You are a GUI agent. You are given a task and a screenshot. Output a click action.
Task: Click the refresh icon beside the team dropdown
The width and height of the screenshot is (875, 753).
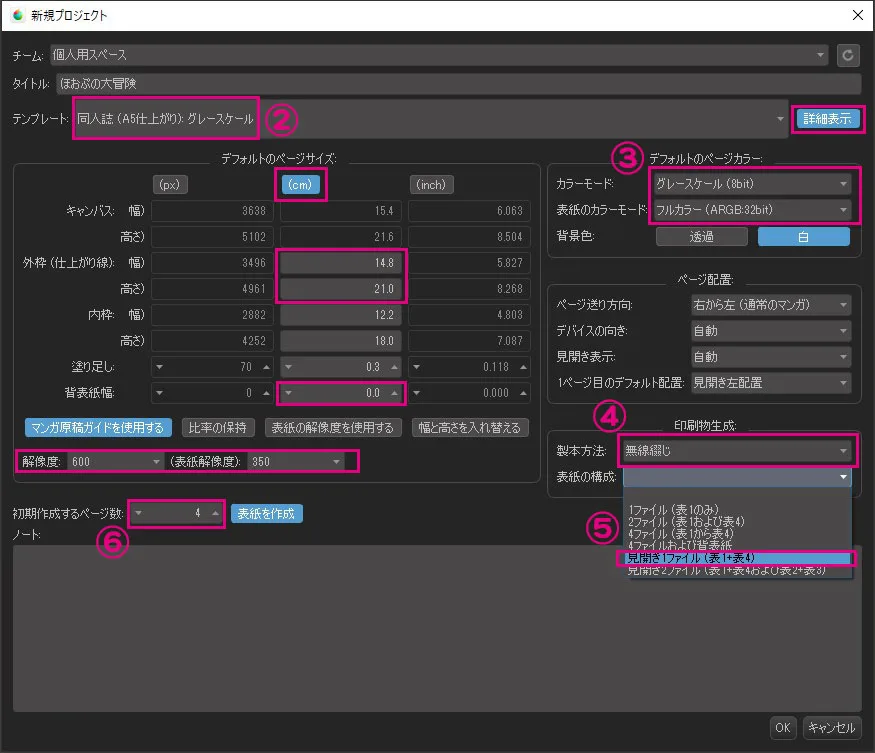pos(849,55)
